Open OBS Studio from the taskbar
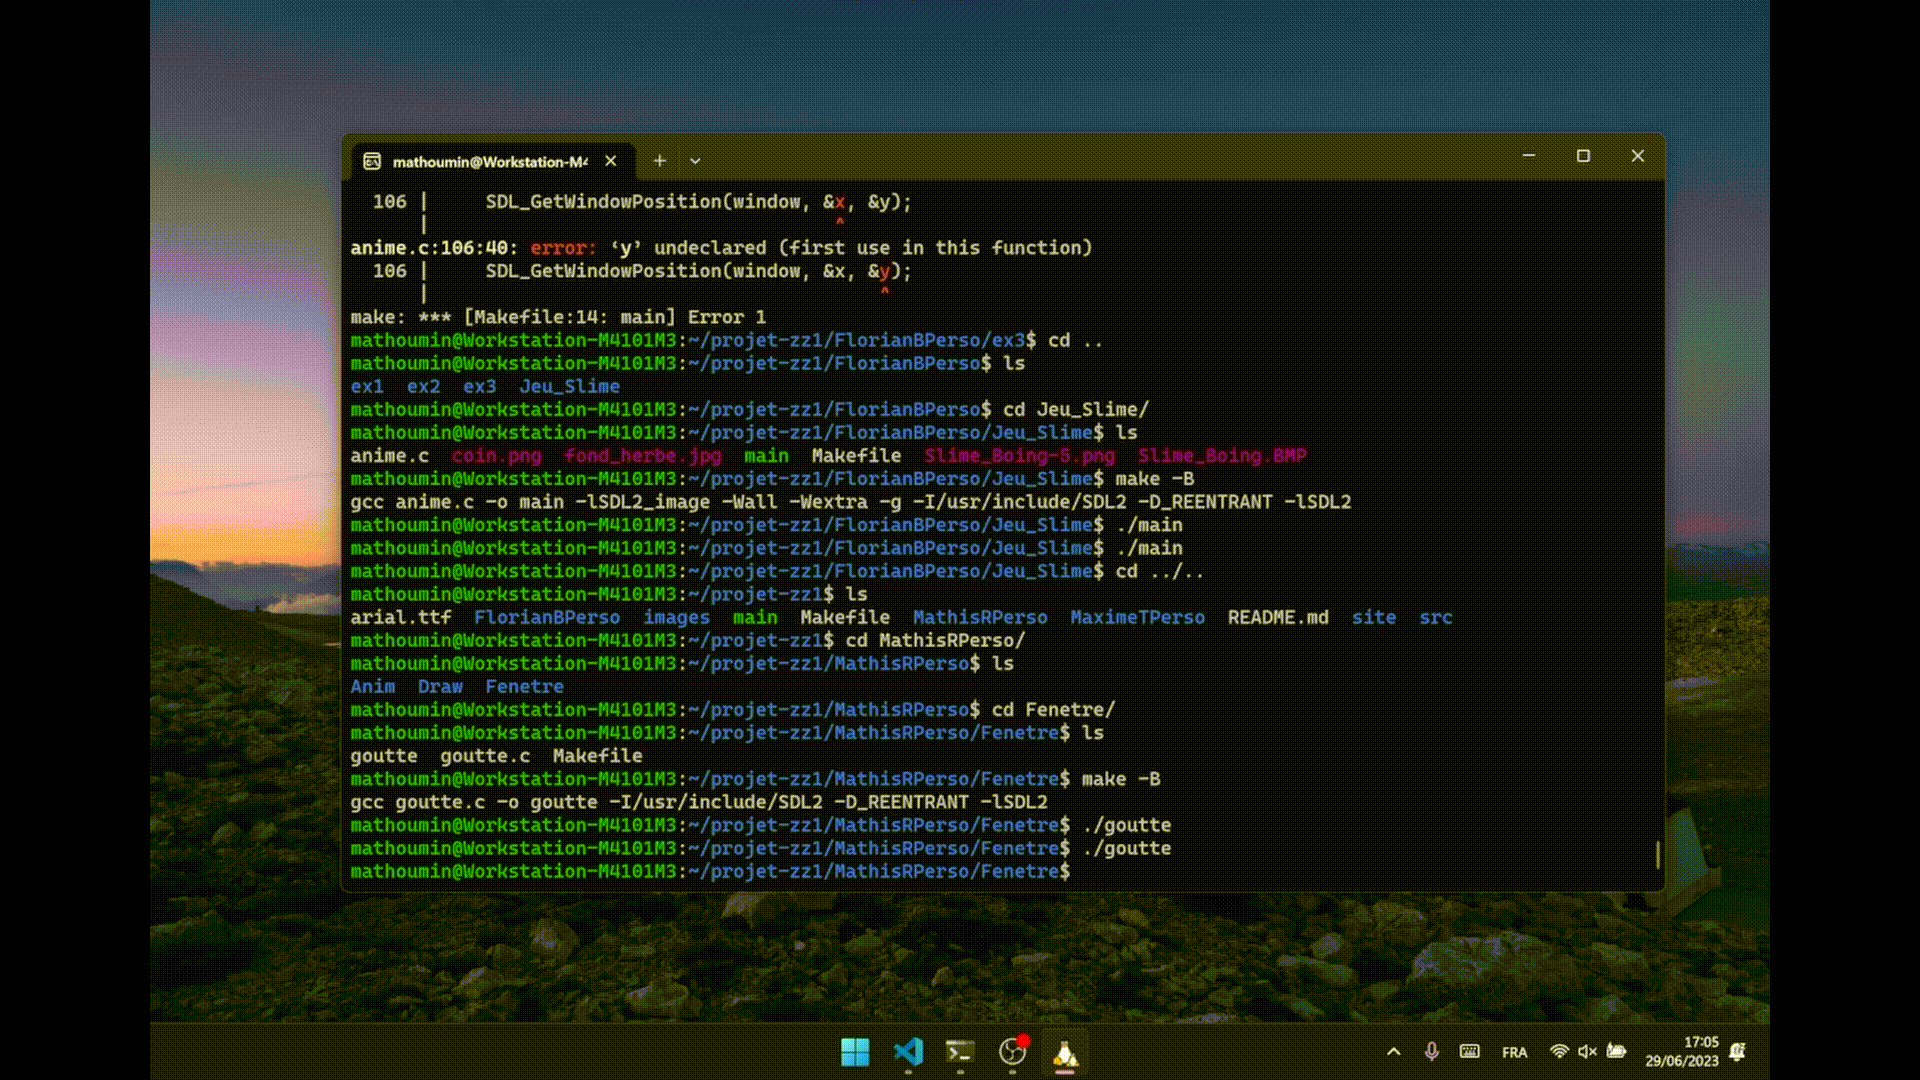Image resolution: width=1920 pixels, height=1080 pixels. (1012, 1052)
